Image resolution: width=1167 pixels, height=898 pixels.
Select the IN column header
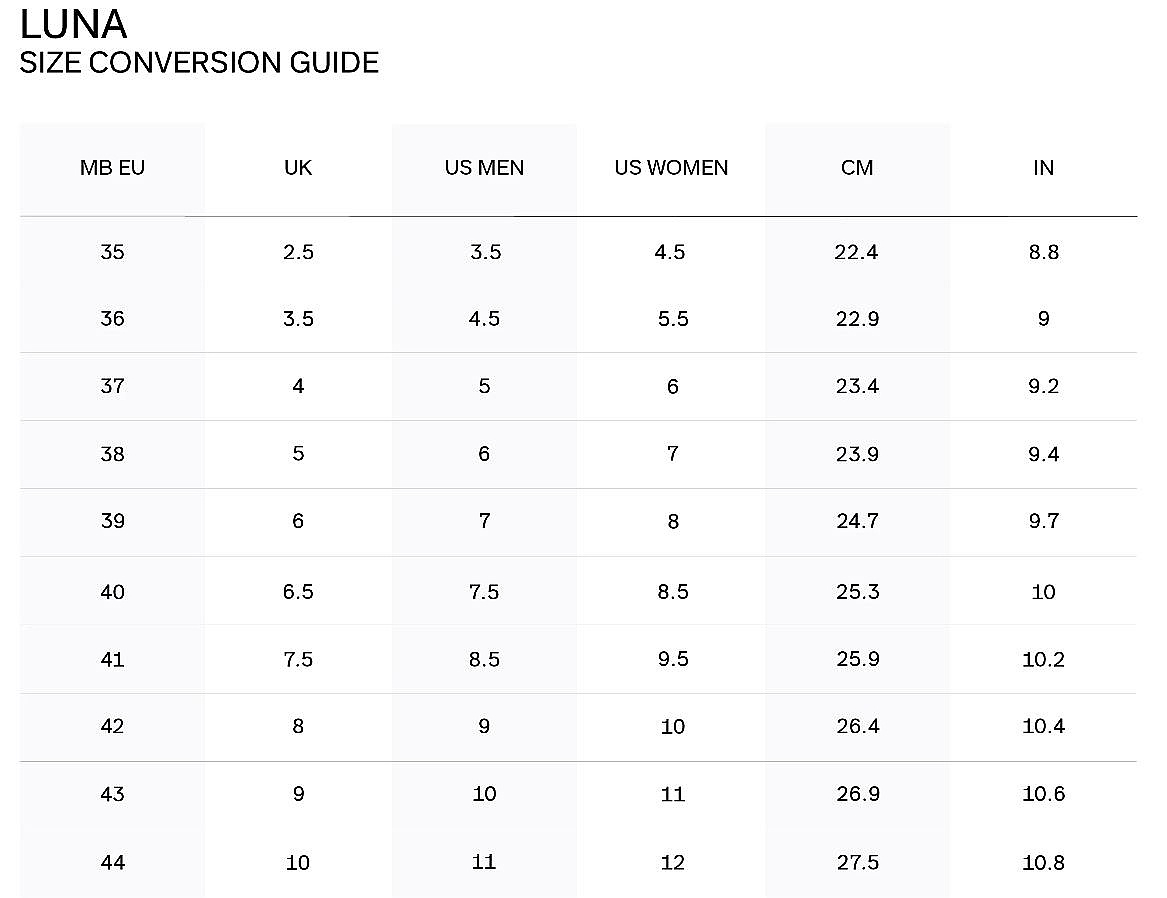point(1043,168)
